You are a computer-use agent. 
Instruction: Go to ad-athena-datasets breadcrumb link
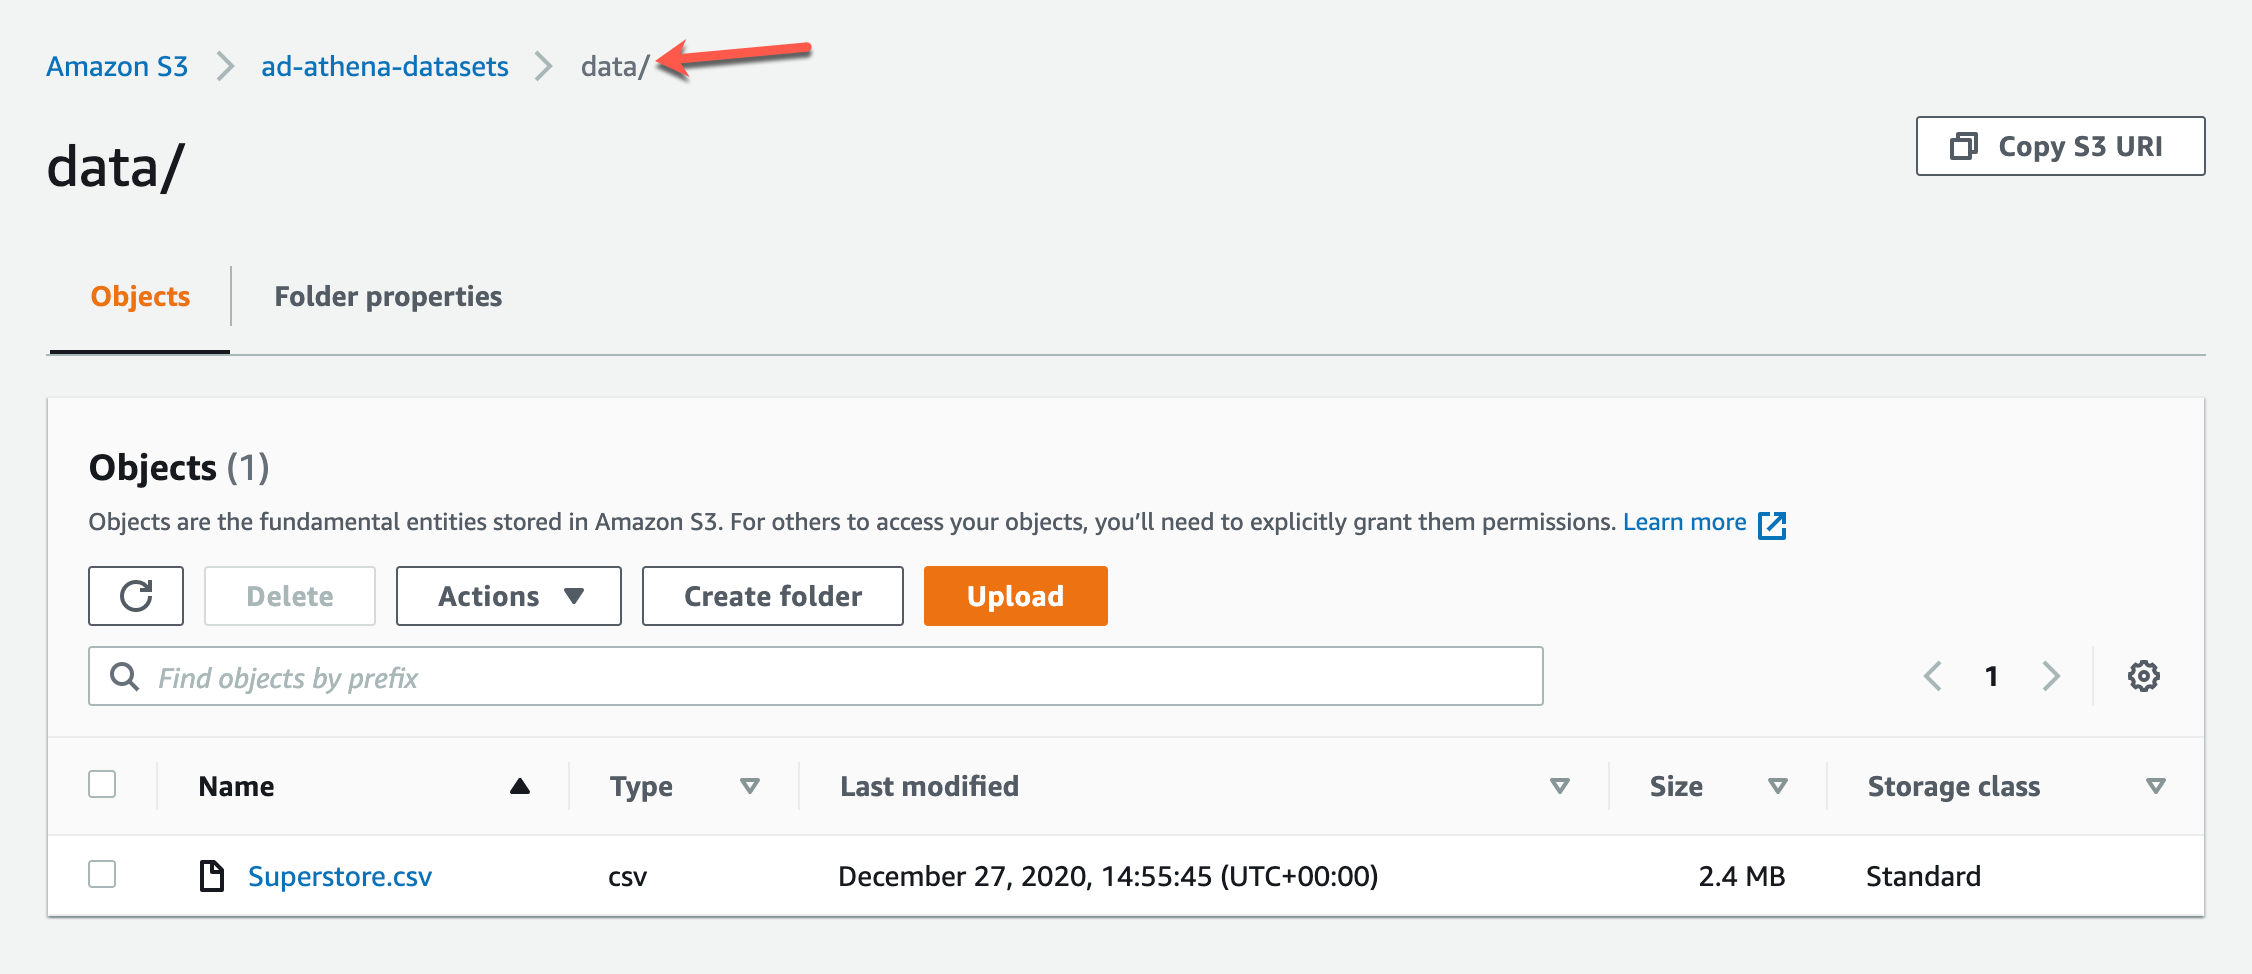tap(385, 66)
